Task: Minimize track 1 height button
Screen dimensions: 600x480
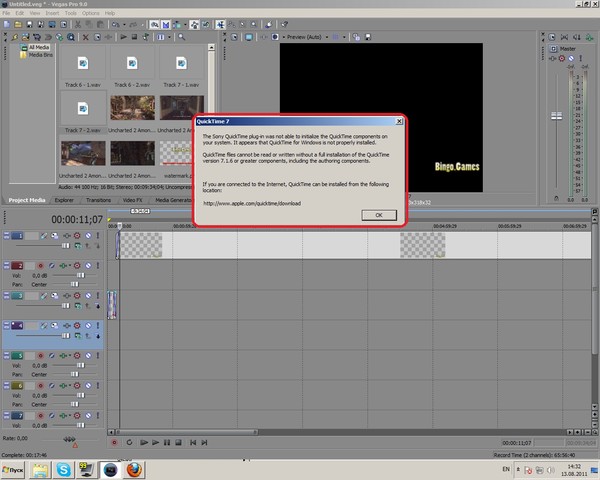Action: [7, 235]
